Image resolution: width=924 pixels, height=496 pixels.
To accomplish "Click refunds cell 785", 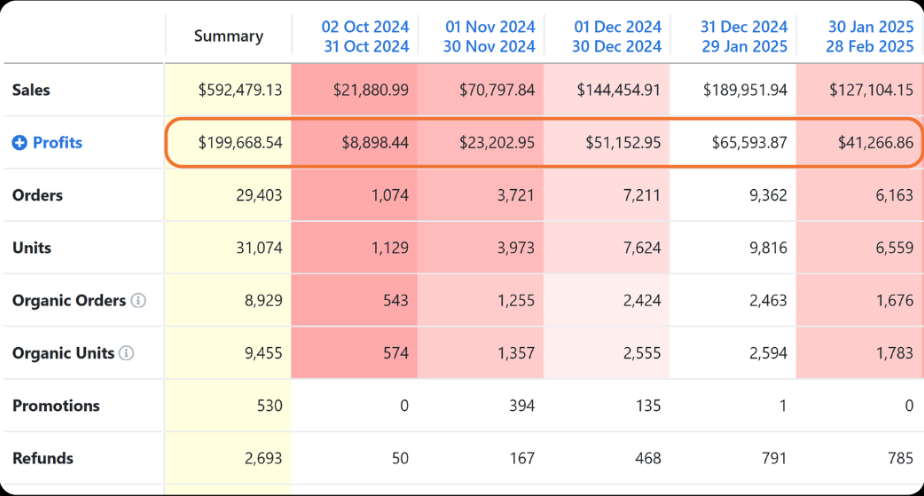I will coord(900,458).
